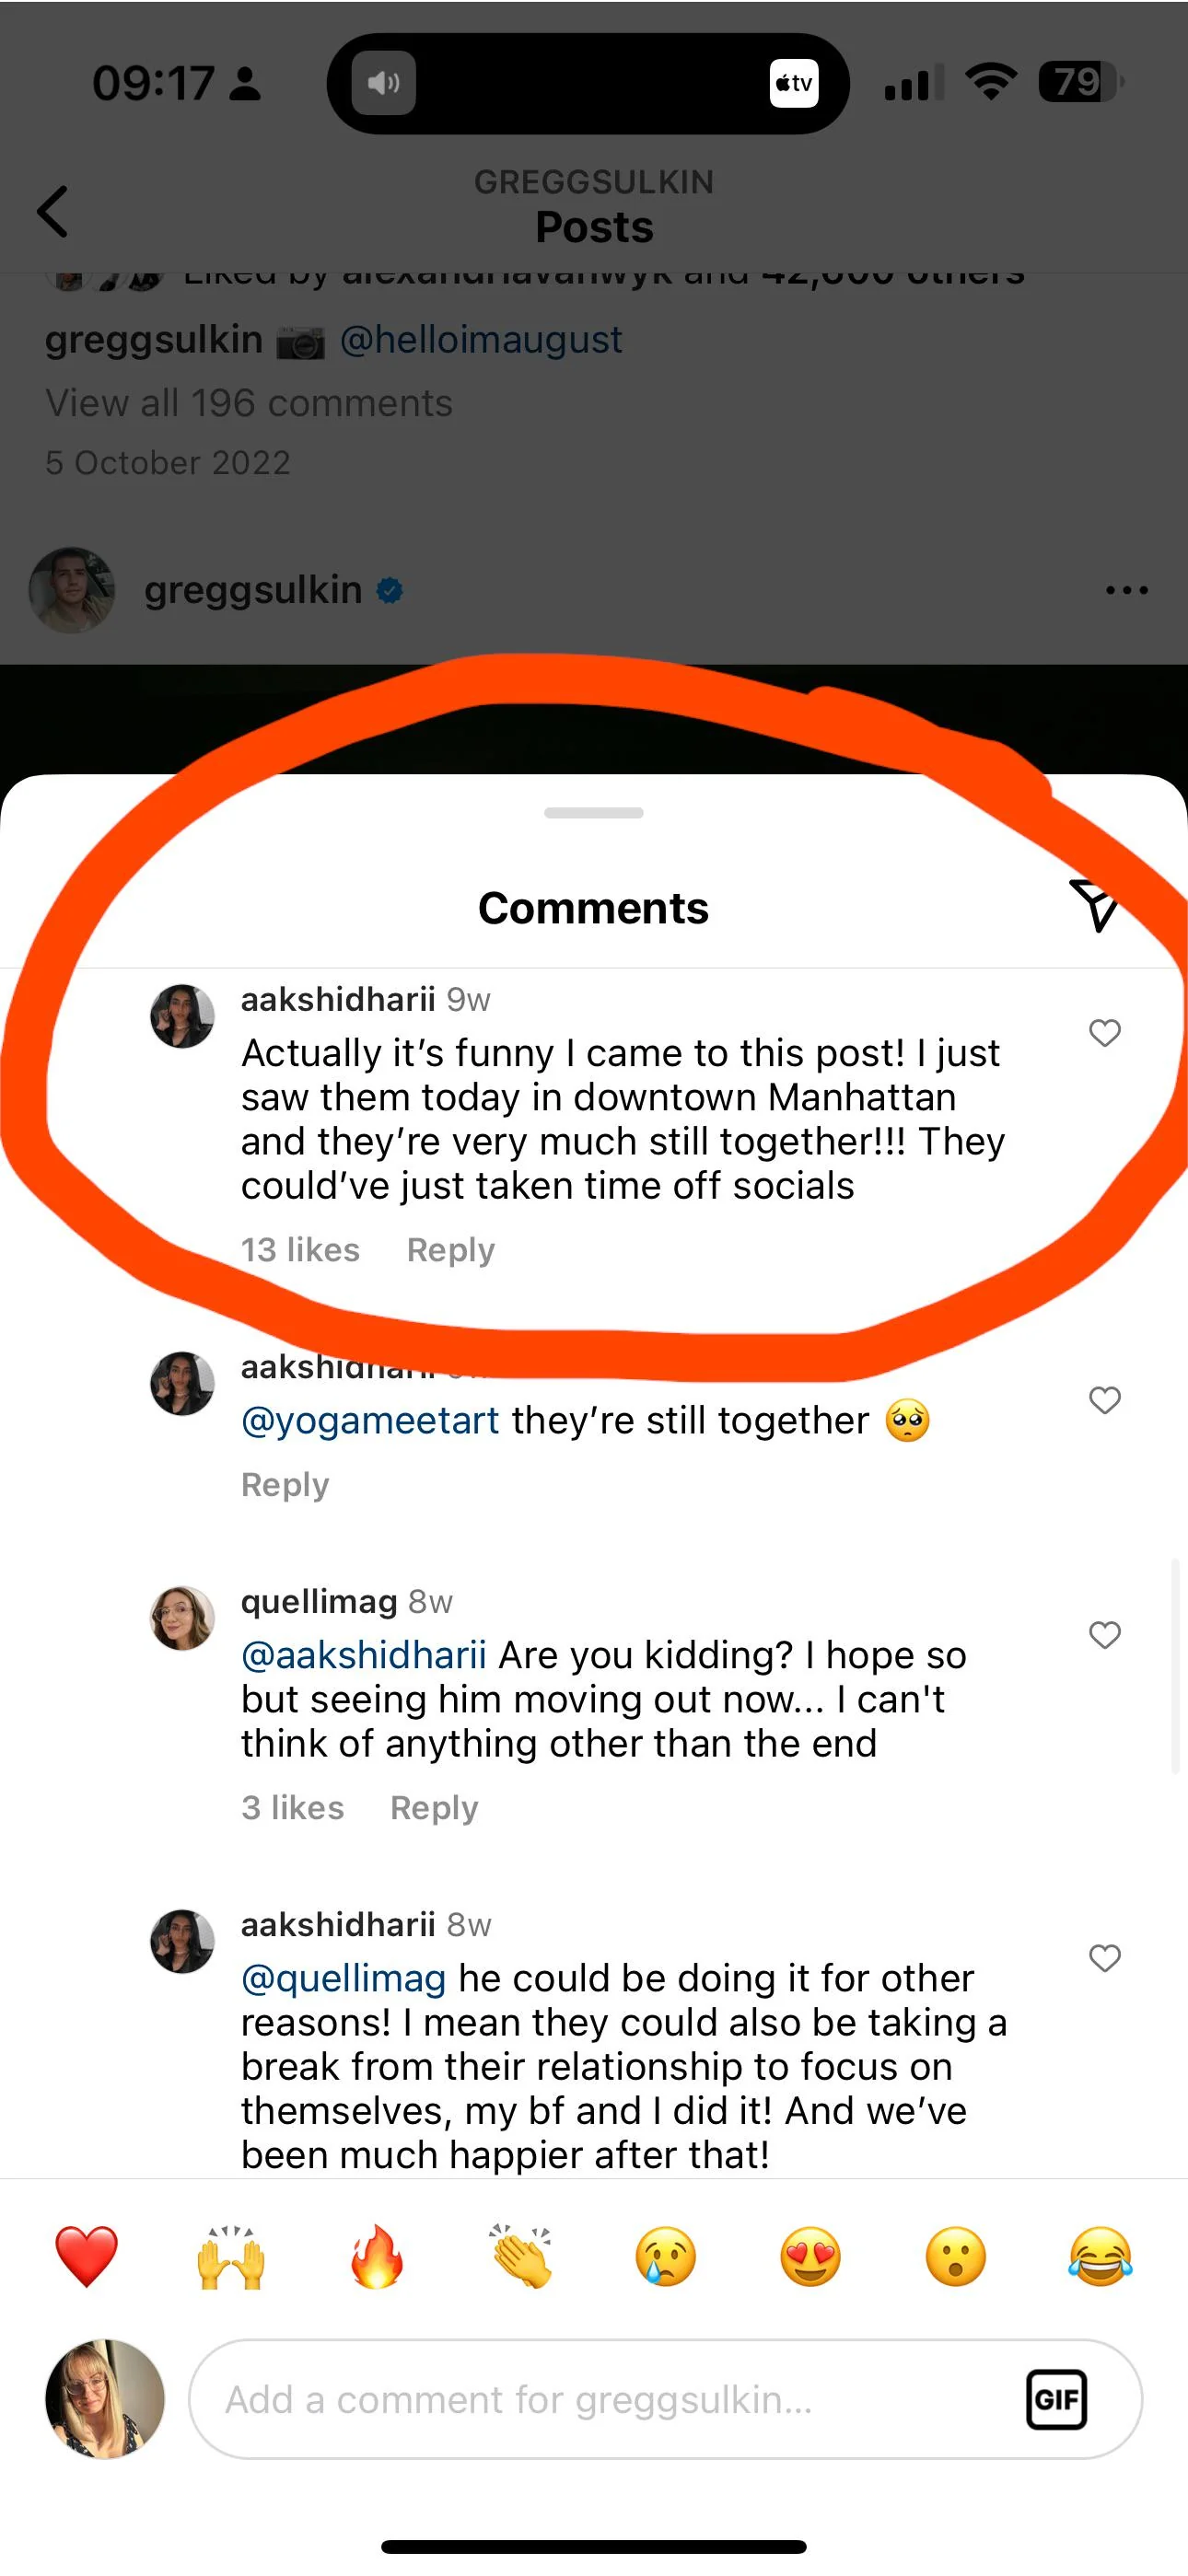Like aakshidharii's circled Manhattan comment
Viewport: 1188px width, 2576px height.
(x=1105, y=1035)
